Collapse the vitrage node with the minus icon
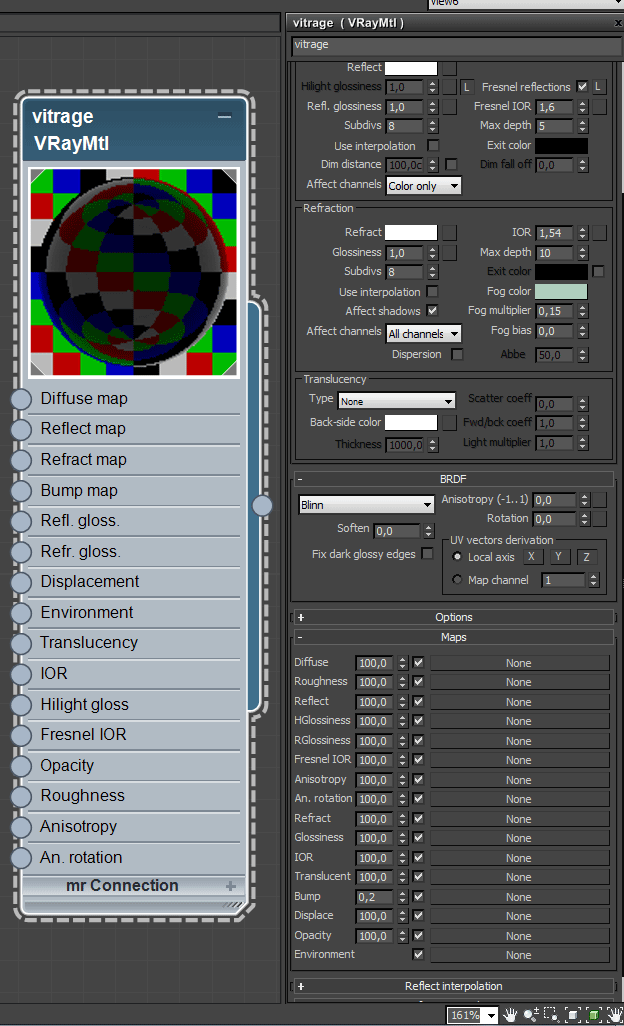The height and width of the screenshot is (1026, 624). tap(224, 116)
